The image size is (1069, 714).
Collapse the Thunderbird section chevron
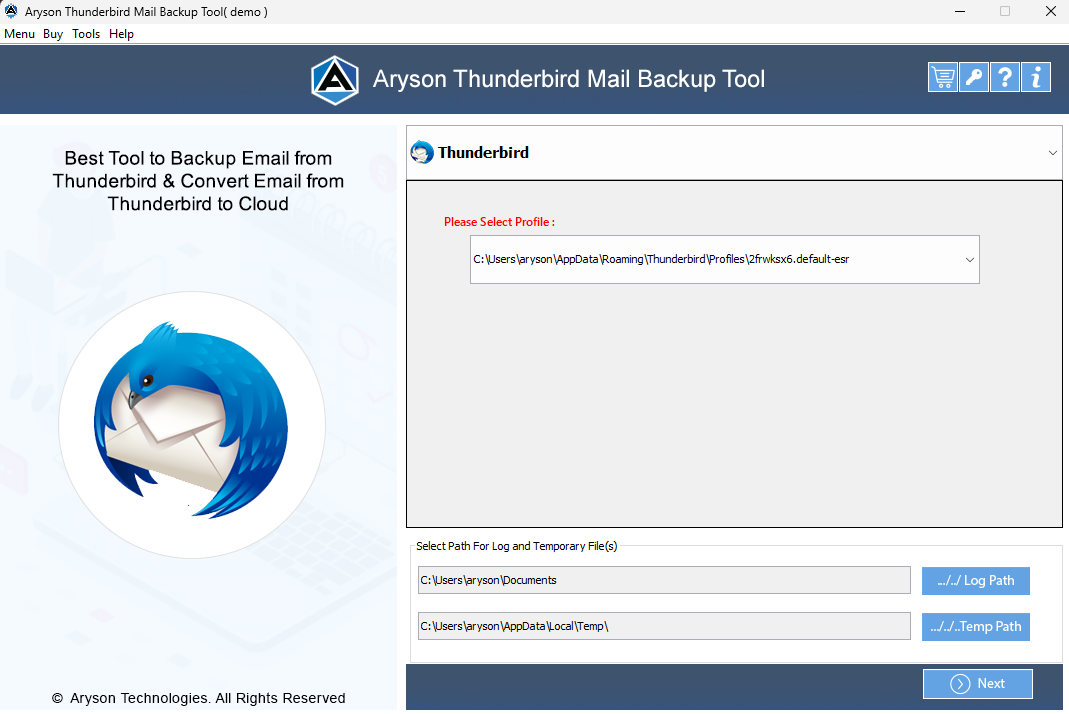pyautogui.click(x=1053, y=153)
